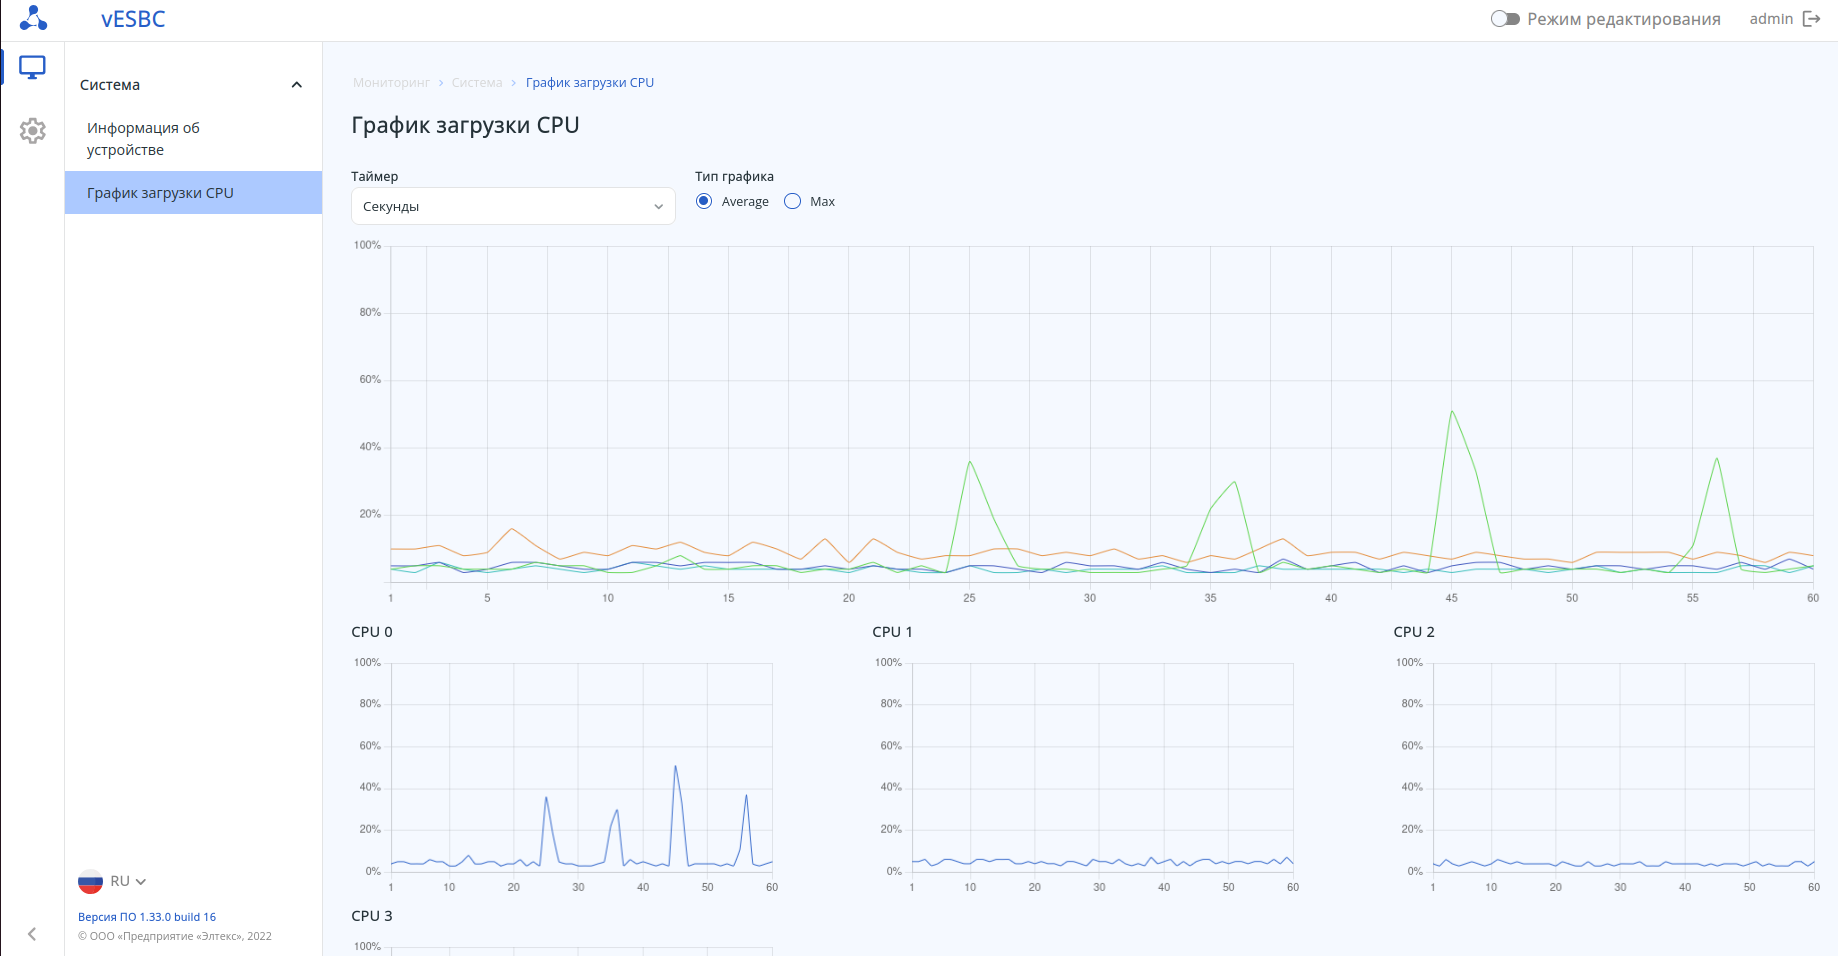The width and height of the screenshot is (1838, 956).
Task: Open the timer dropdown showing Секунды
Action: pyautogui.click(x=513, y=206)
